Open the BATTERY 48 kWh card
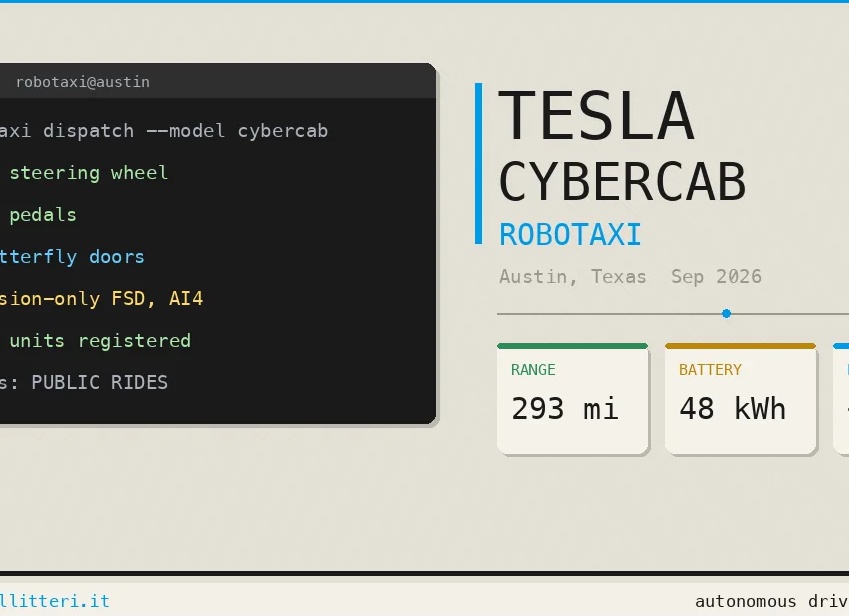Viewport: 849px width, 616px height. [x=740, y=398]
